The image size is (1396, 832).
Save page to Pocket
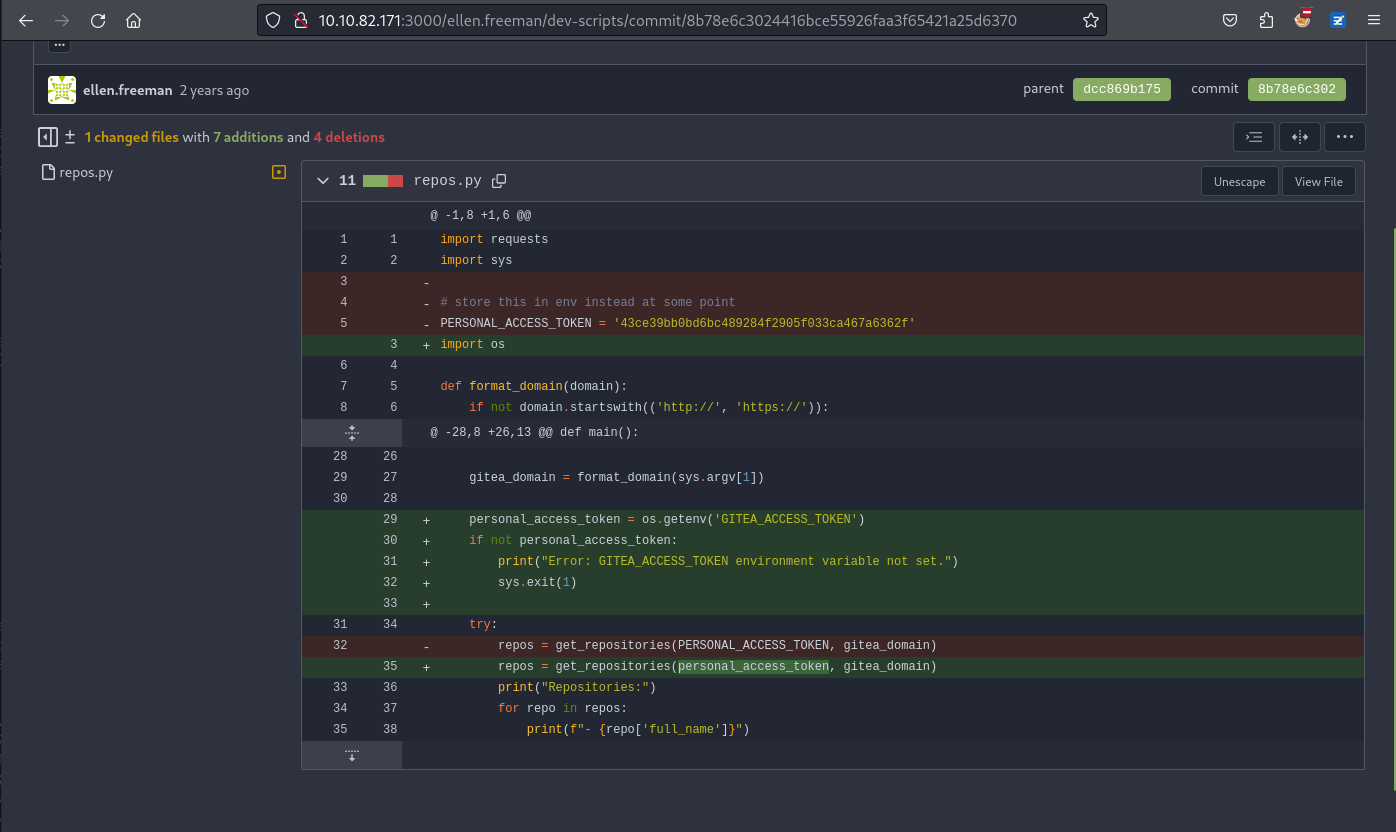click(x=1231, y=20)
